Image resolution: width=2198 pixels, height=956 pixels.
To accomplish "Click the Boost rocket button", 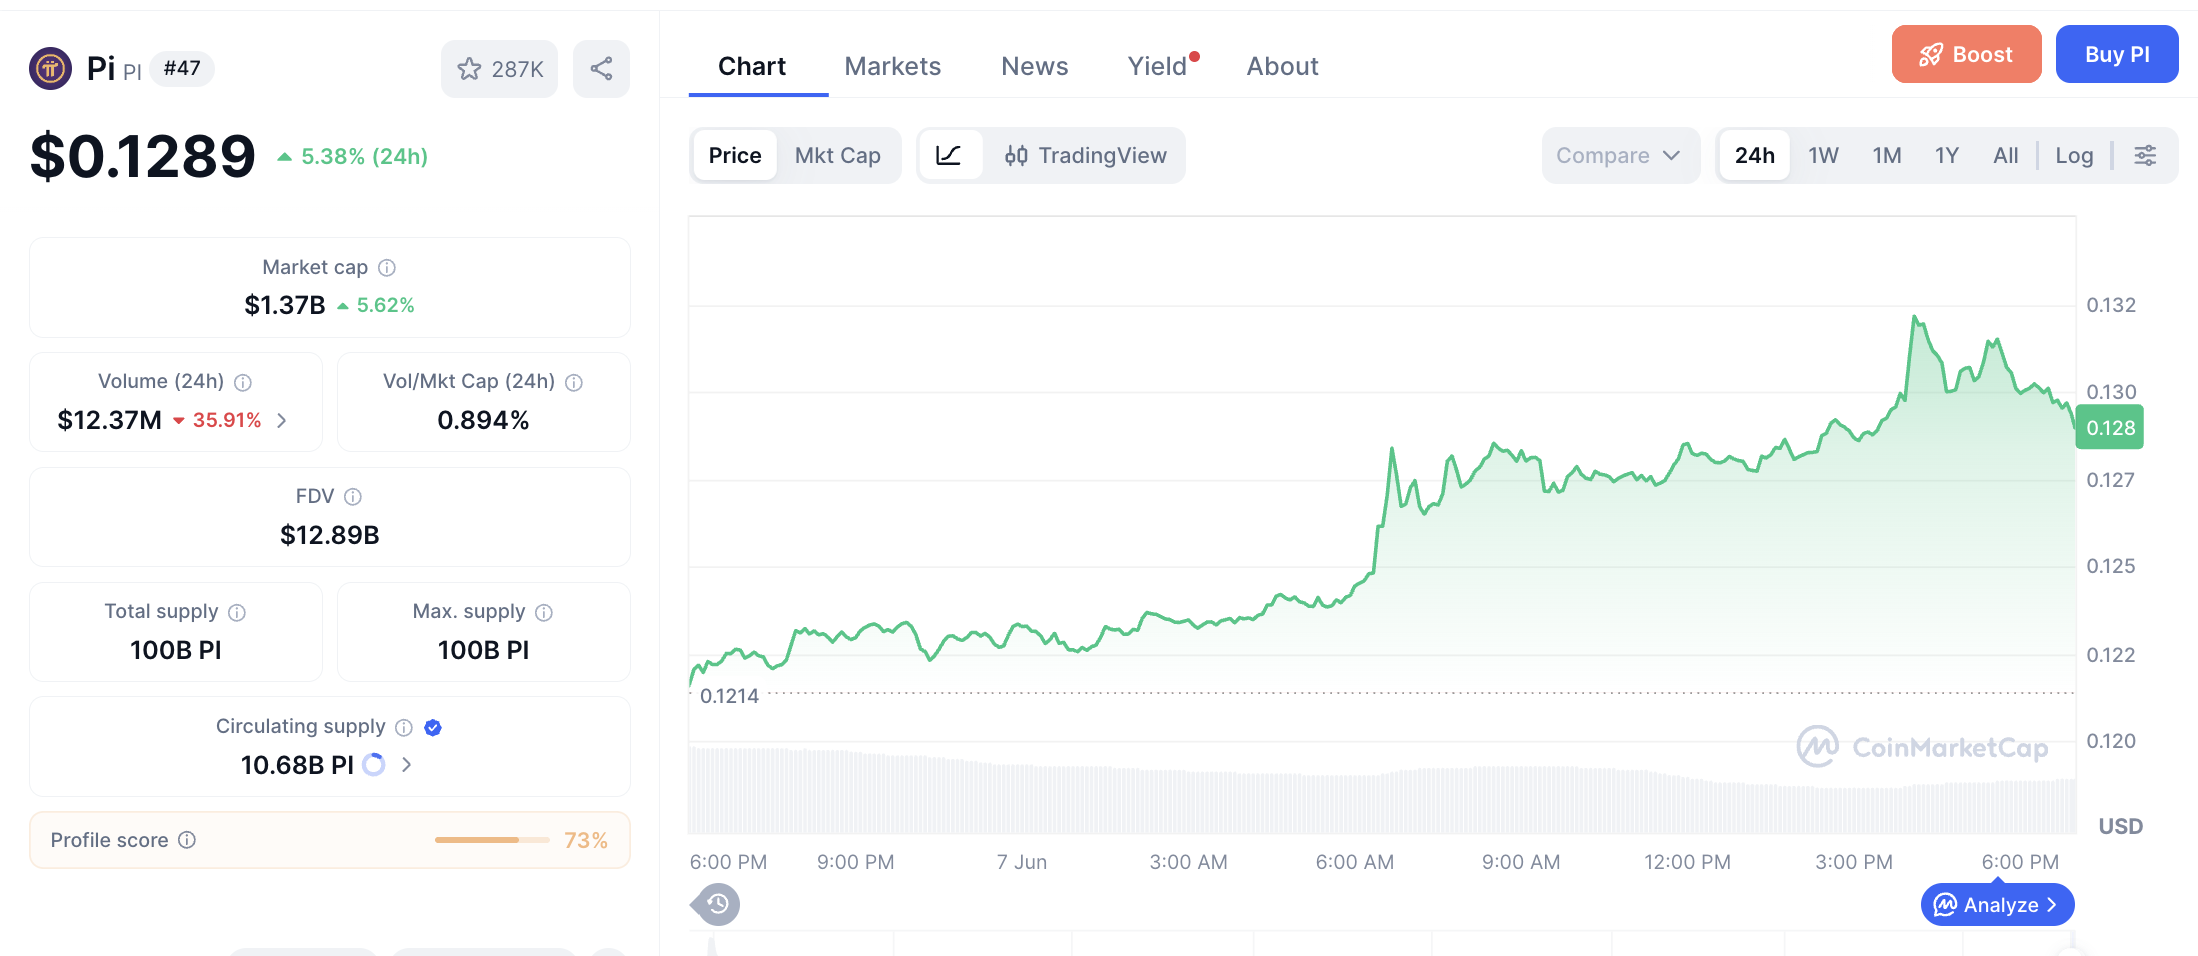I will pyautogui.click(x=1966, y=54).
